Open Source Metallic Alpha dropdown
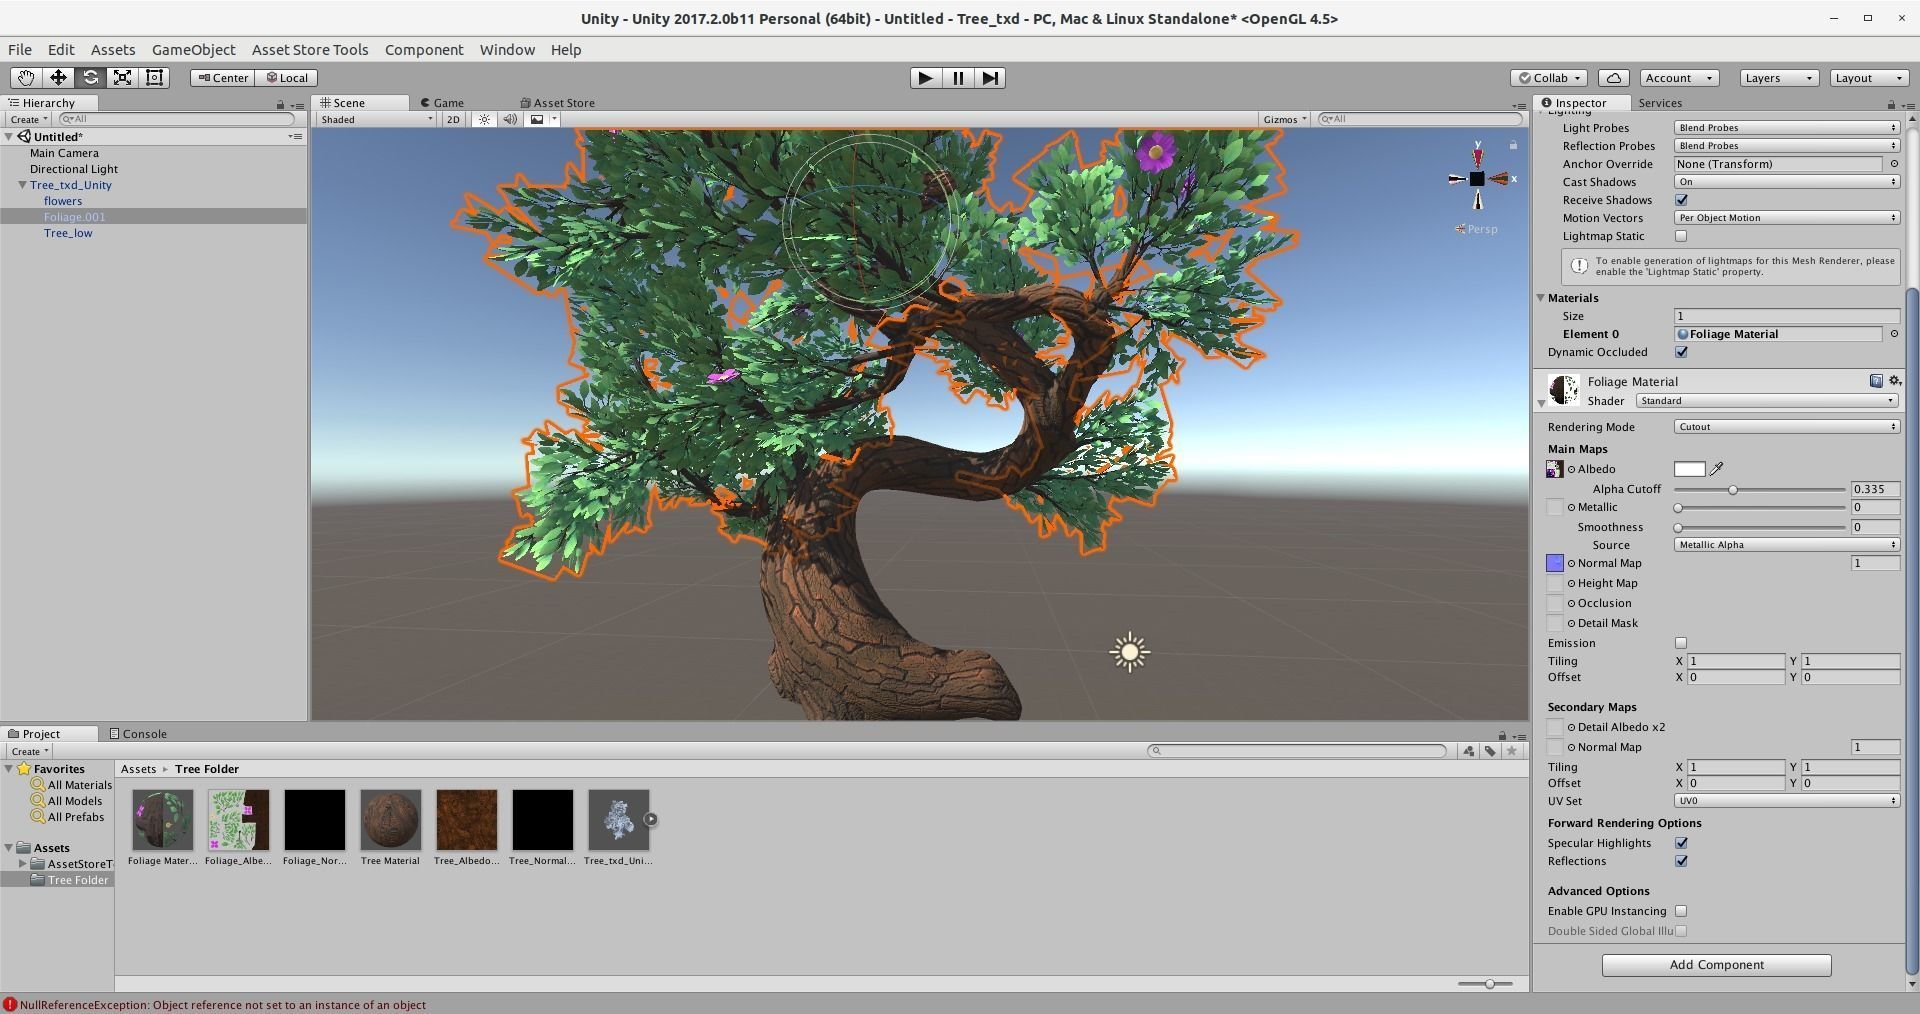The image size is (1920, 1014). pos(1787,545)
